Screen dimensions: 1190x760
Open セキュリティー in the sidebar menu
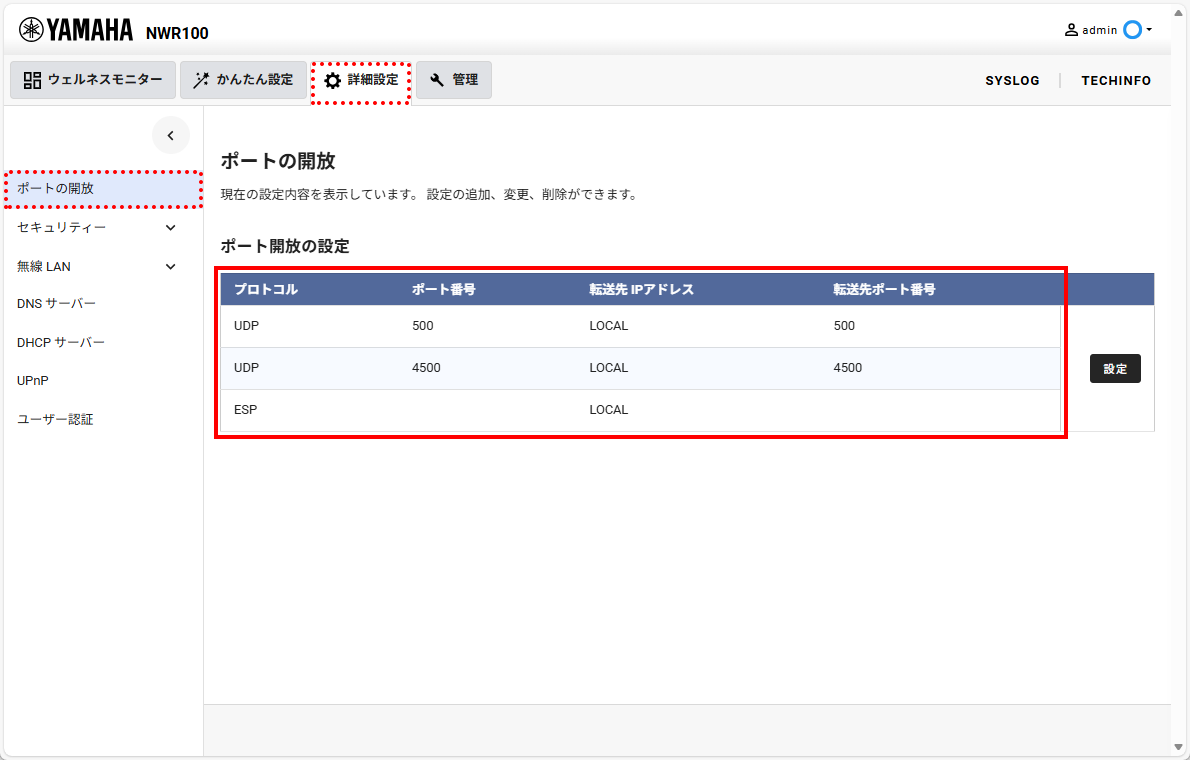point(61,228)
